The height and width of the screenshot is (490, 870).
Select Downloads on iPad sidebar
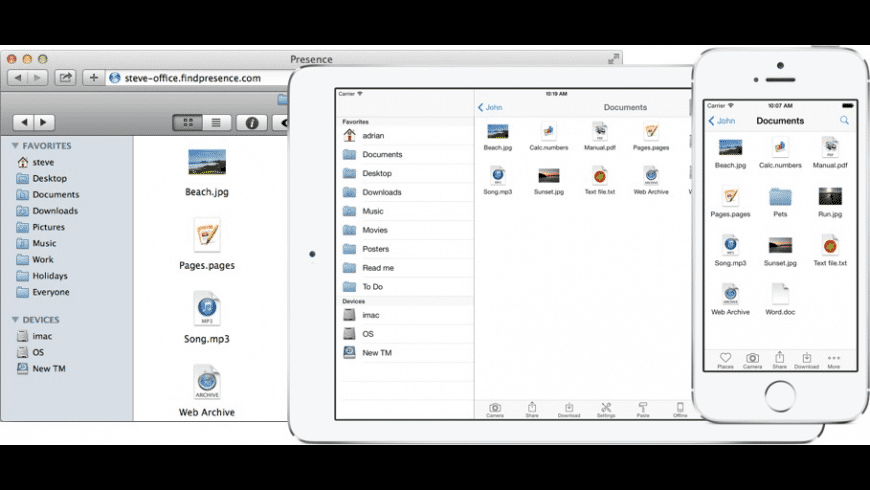[405, 192]
